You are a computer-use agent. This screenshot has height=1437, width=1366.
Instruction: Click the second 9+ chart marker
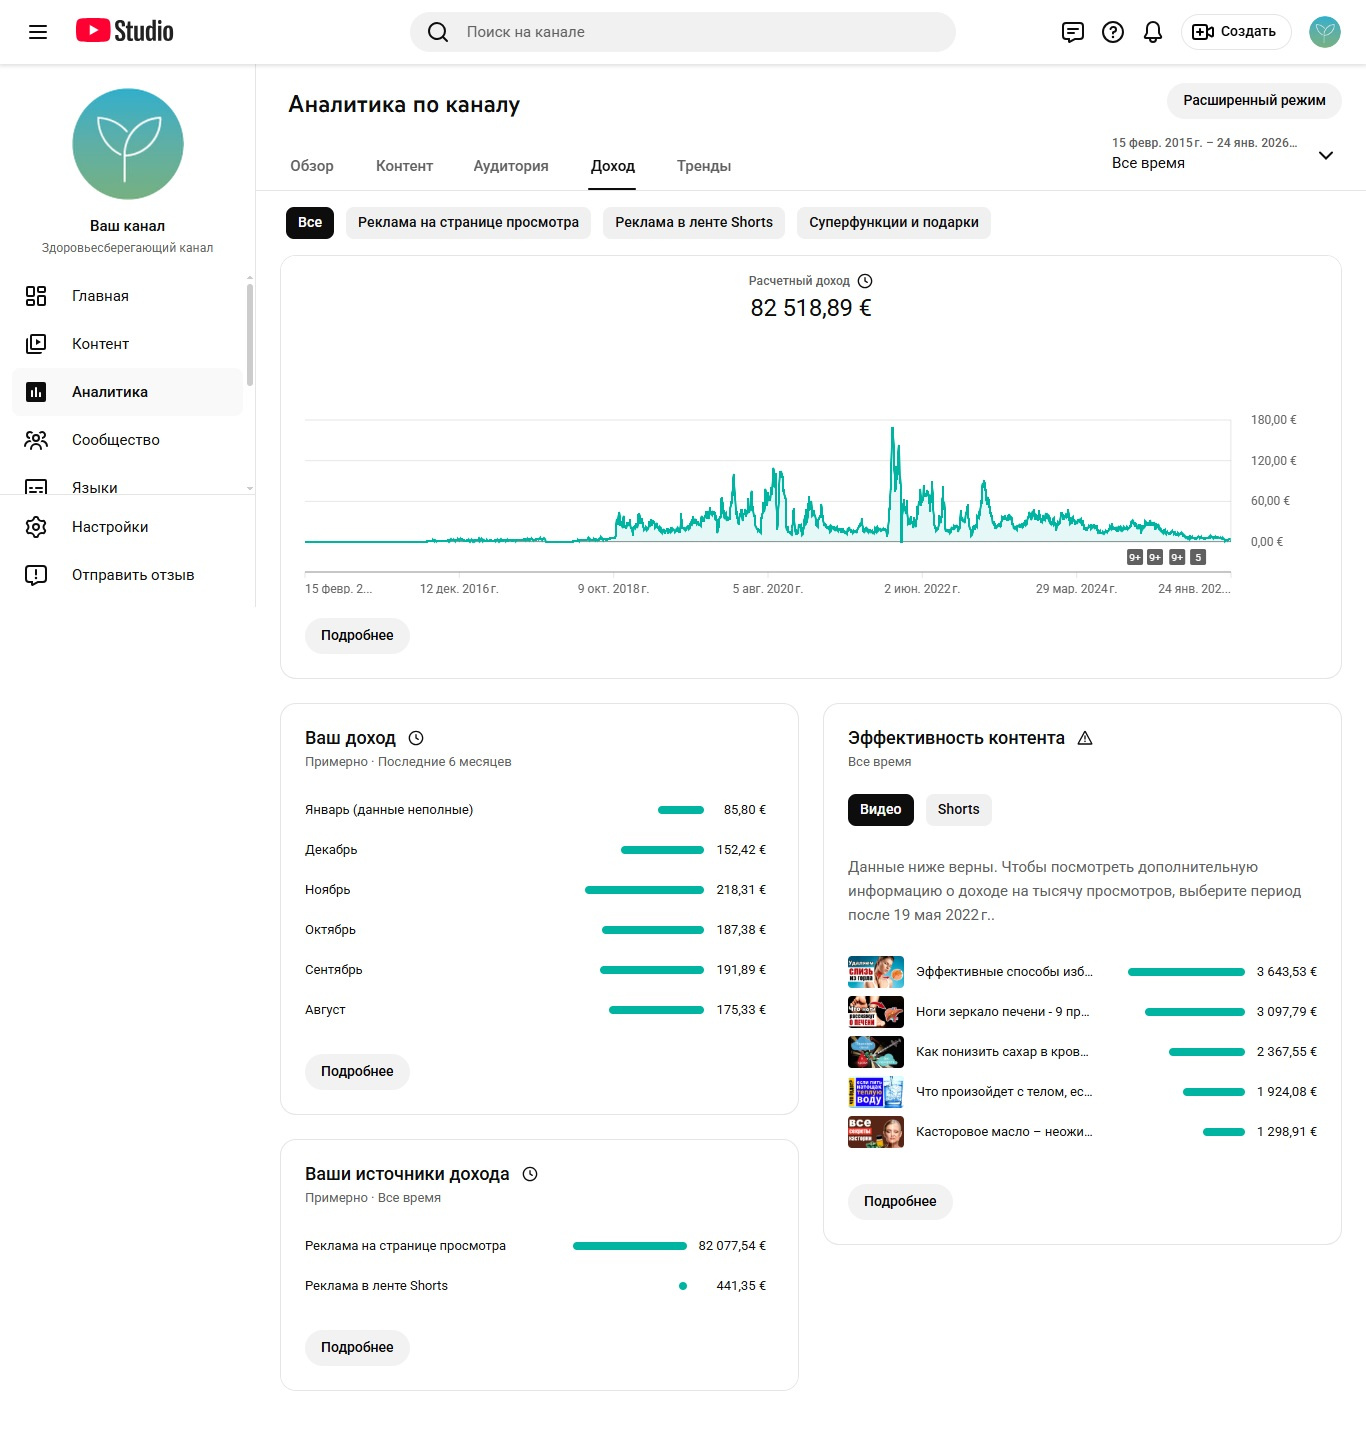[1155, 557]
